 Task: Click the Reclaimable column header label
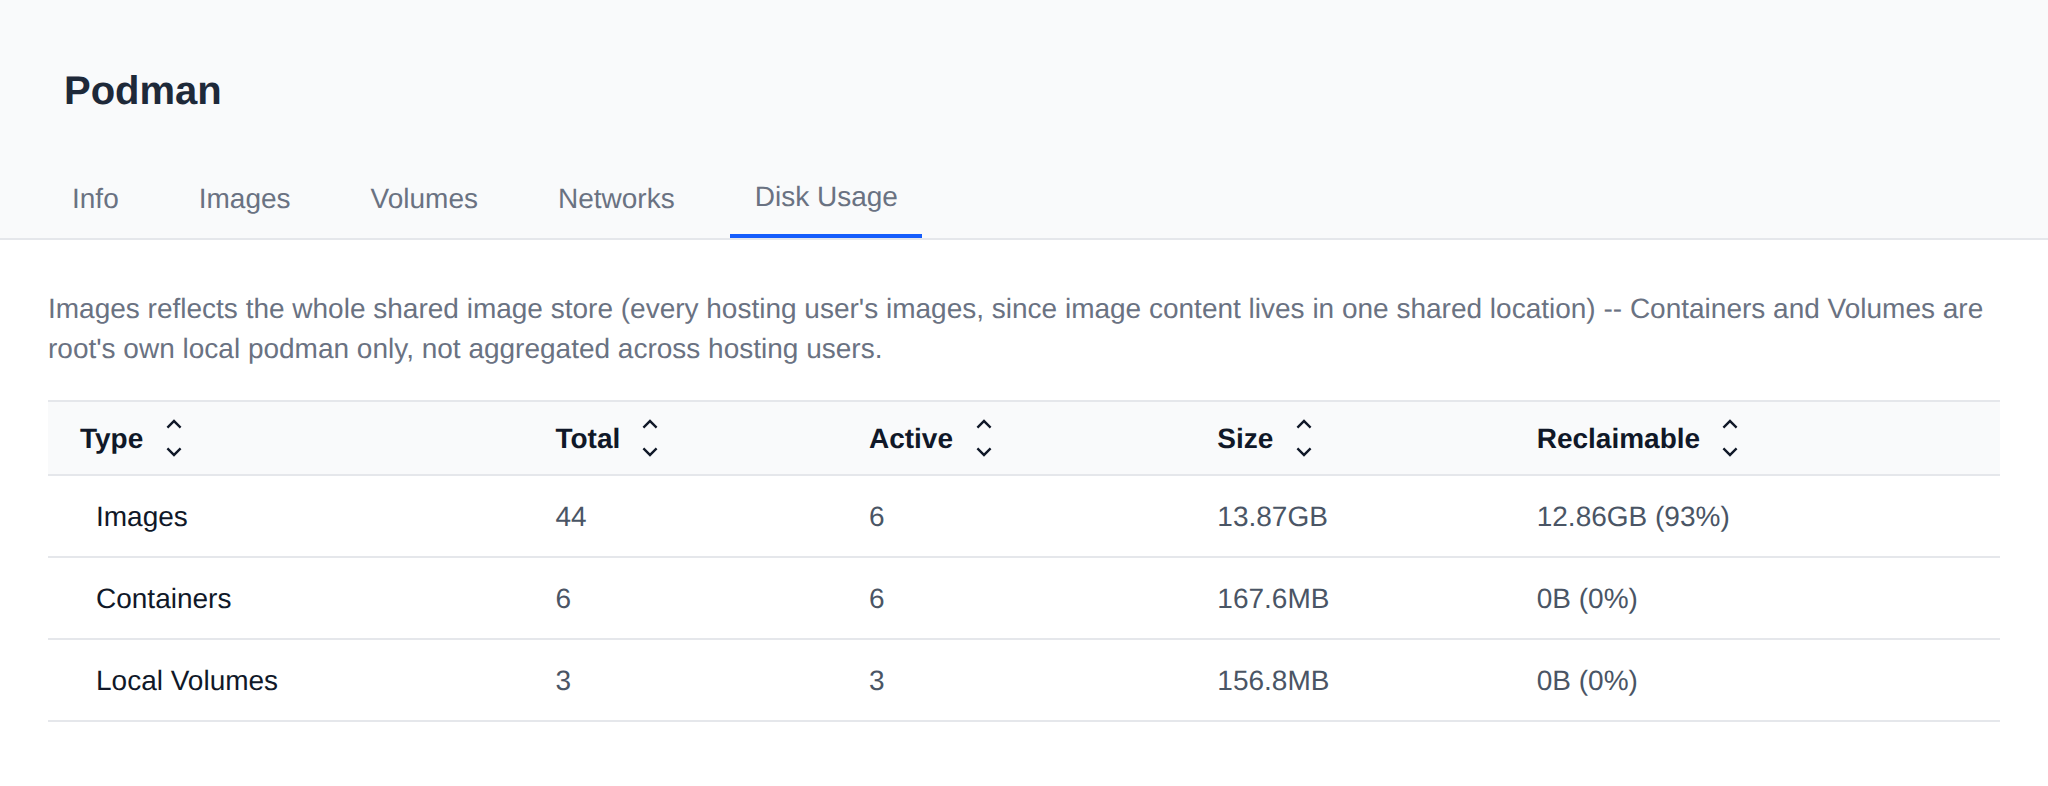tap(1618, 439)
